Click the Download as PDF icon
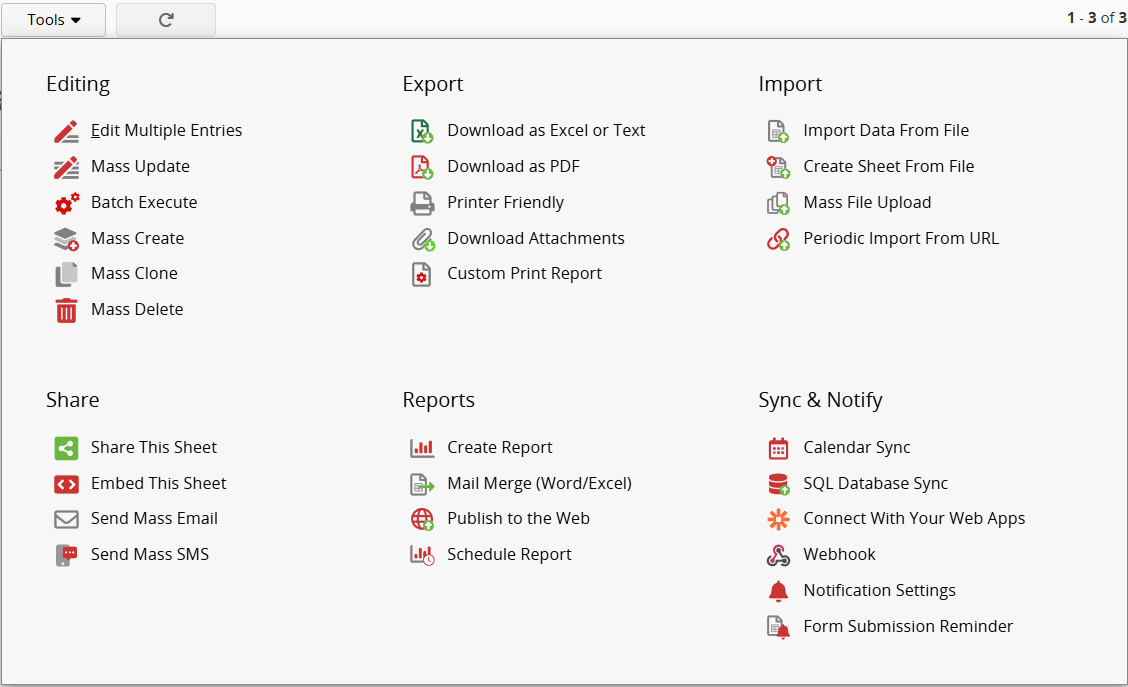 click(422, 167)
